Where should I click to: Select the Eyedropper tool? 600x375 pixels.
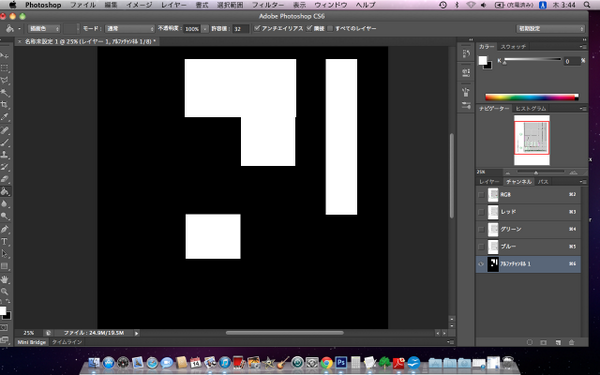(5, 117)
